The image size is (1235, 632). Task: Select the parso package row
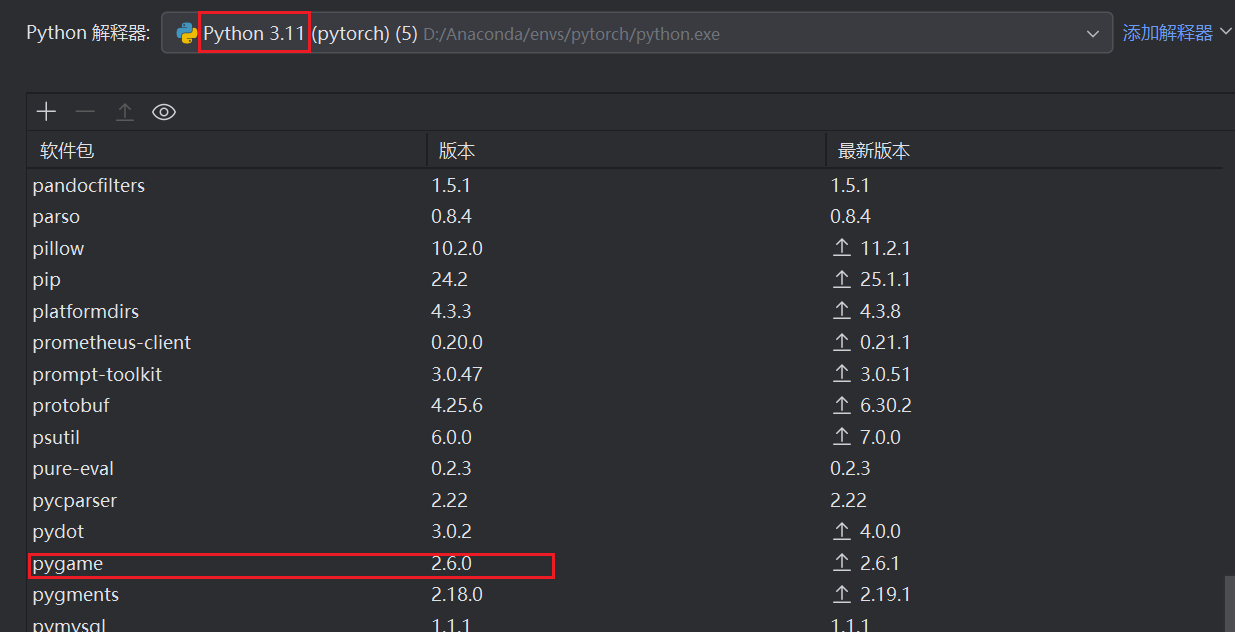pos(625,217)
